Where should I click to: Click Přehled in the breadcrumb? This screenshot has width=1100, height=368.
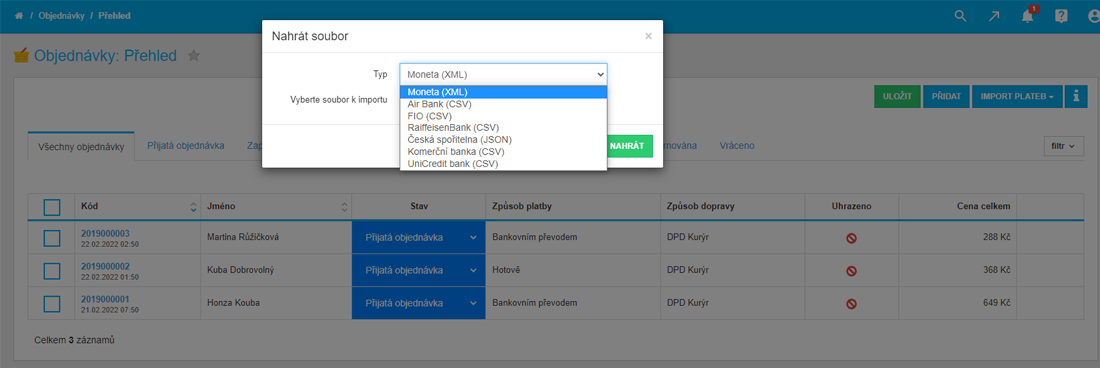(x=115, y=15)
